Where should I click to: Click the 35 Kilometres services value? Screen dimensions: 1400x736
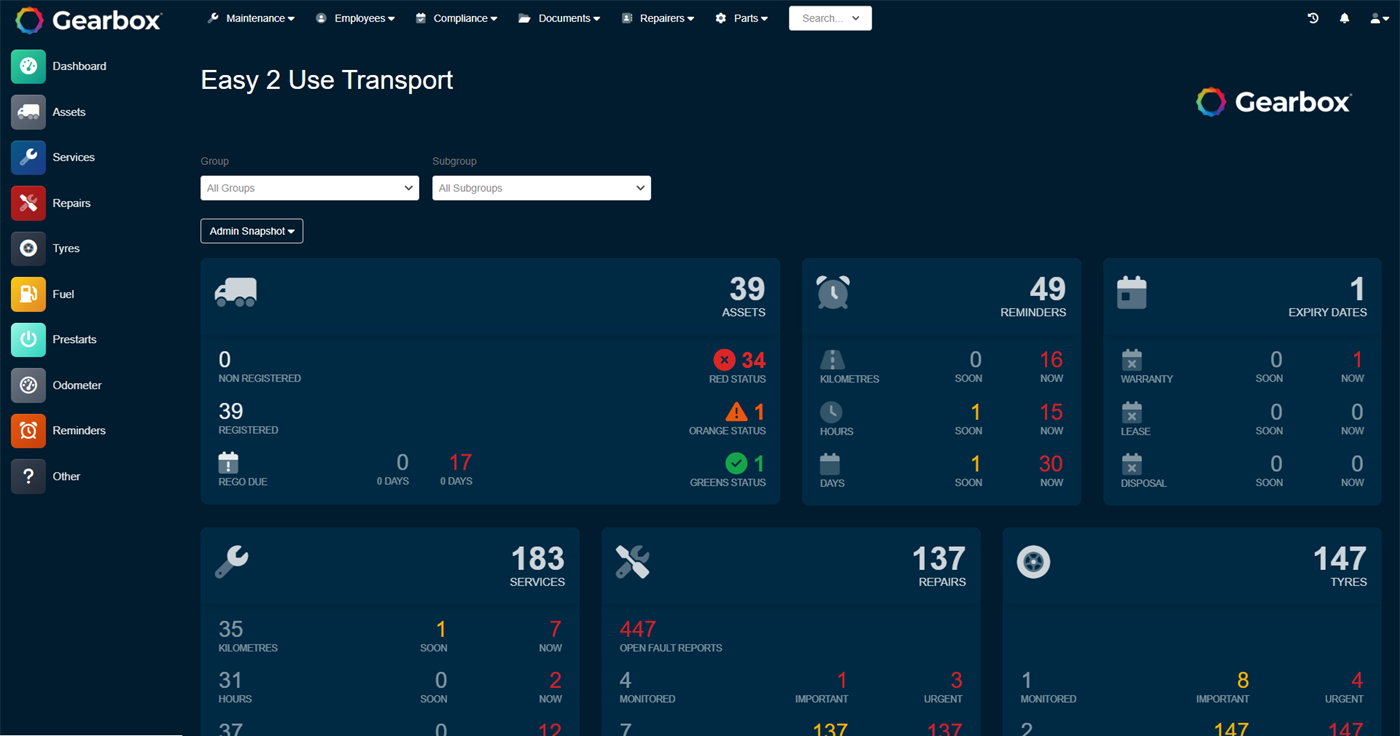[x=230, y=629]
